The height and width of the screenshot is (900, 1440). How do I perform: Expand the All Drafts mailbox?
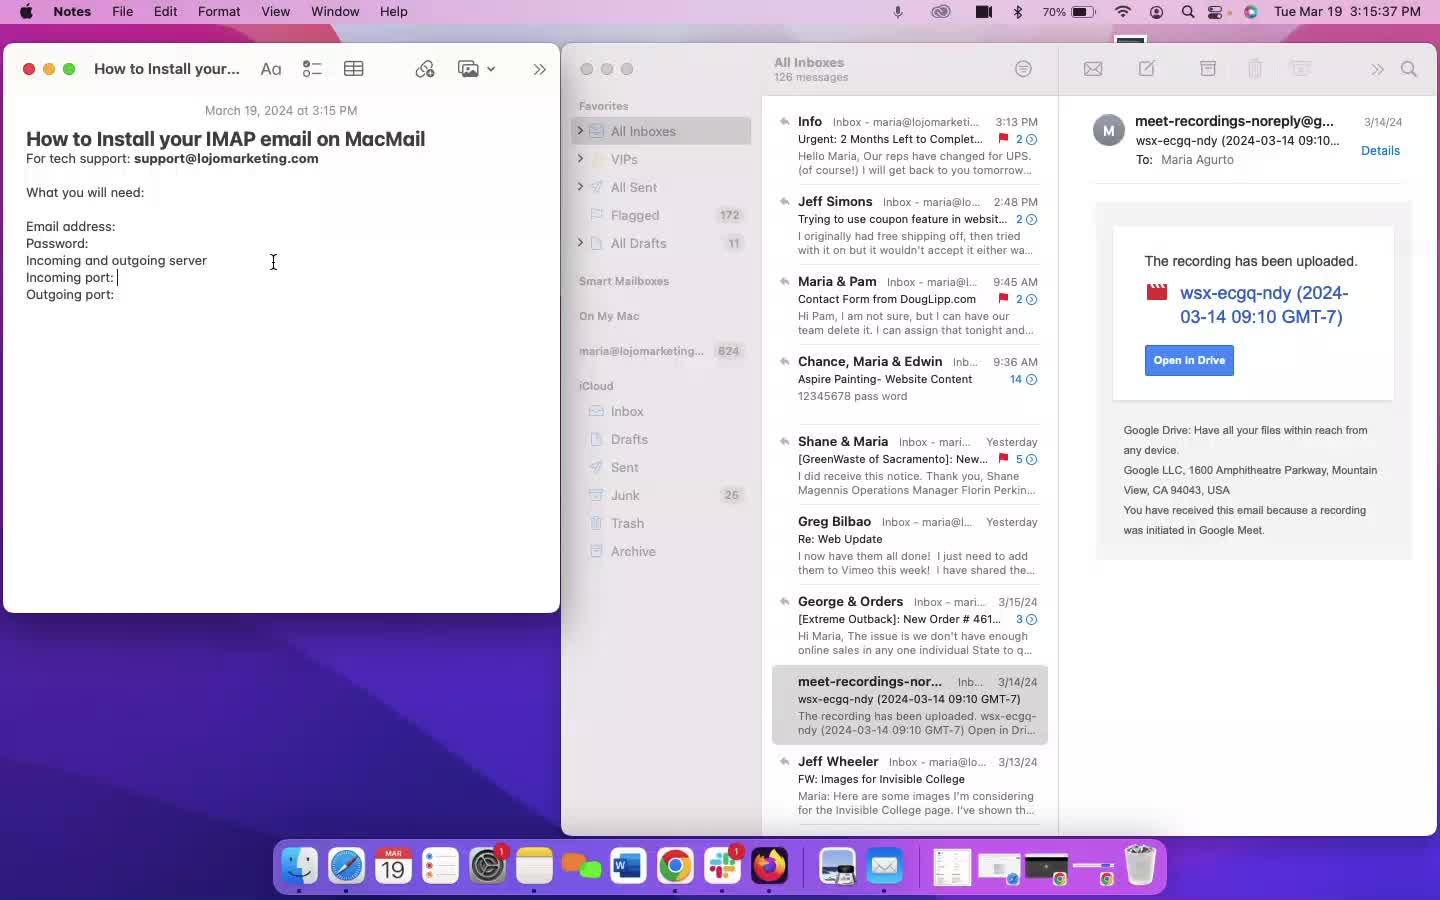pos(580,243)
